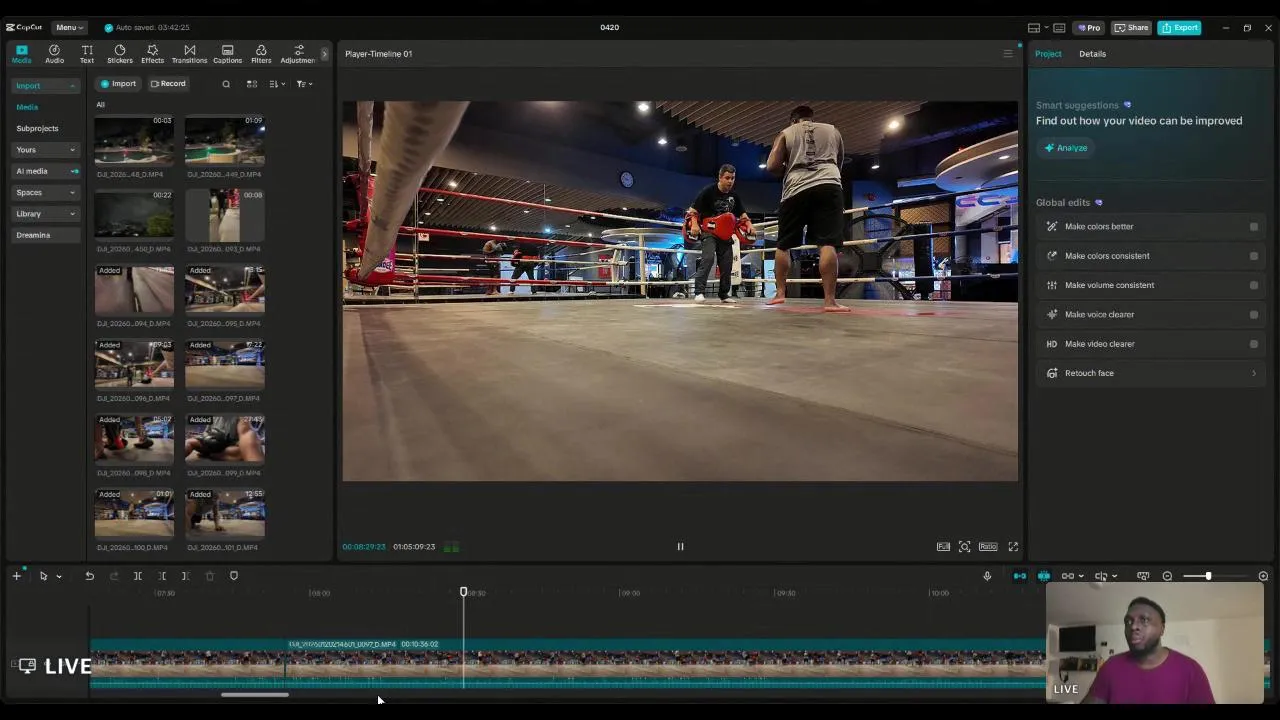Click the Import media button
The image size is (1280, 720).
click(x=118, y=84)
